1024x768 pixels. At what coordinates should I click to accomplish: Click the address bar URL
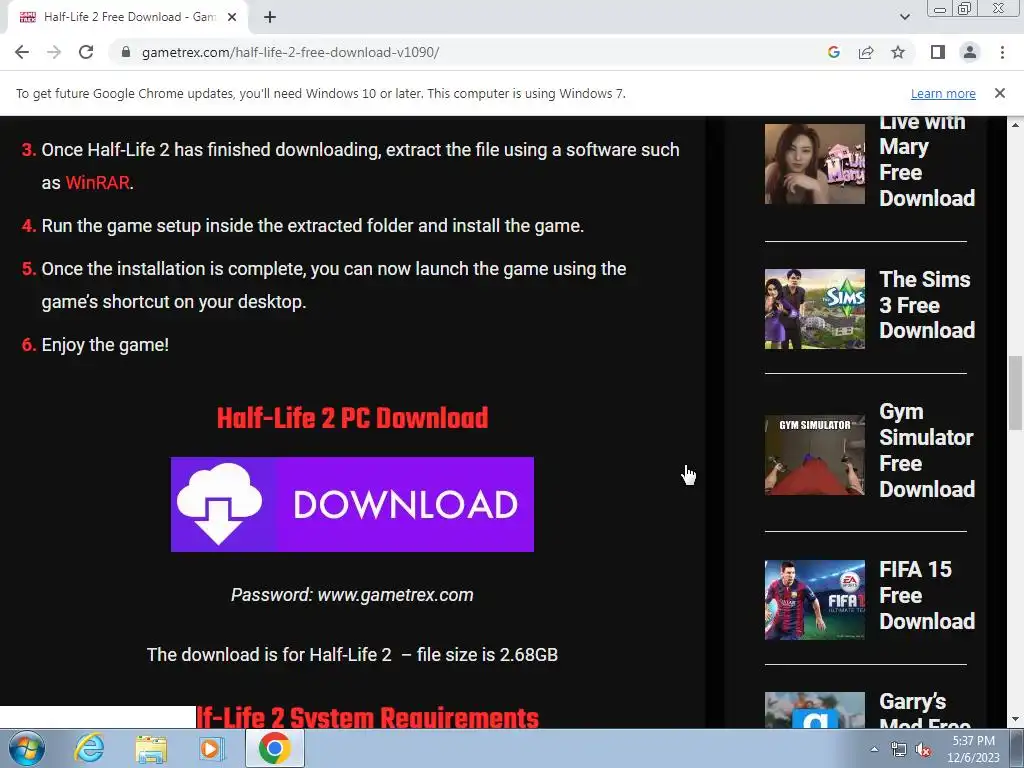tap(290, 52)
